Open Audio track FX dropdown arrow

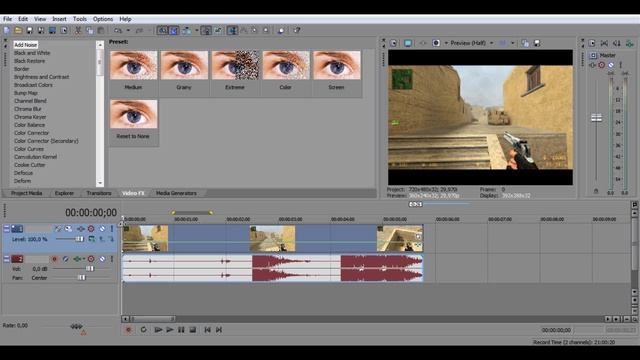(84, 259)
